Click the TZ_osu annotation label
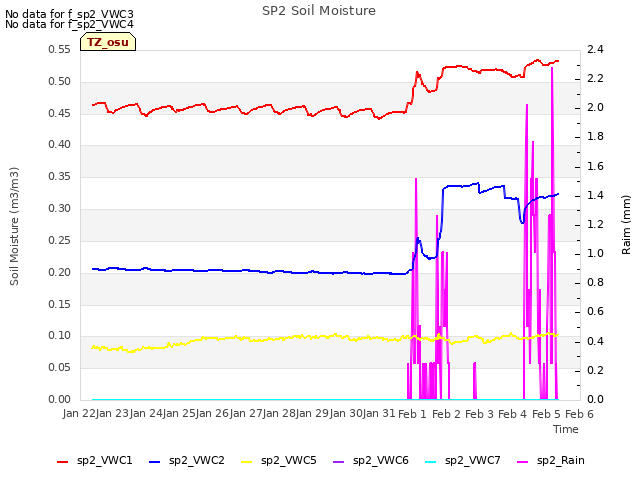The height and width of the screenshot is (480, 640). [108, 42]
